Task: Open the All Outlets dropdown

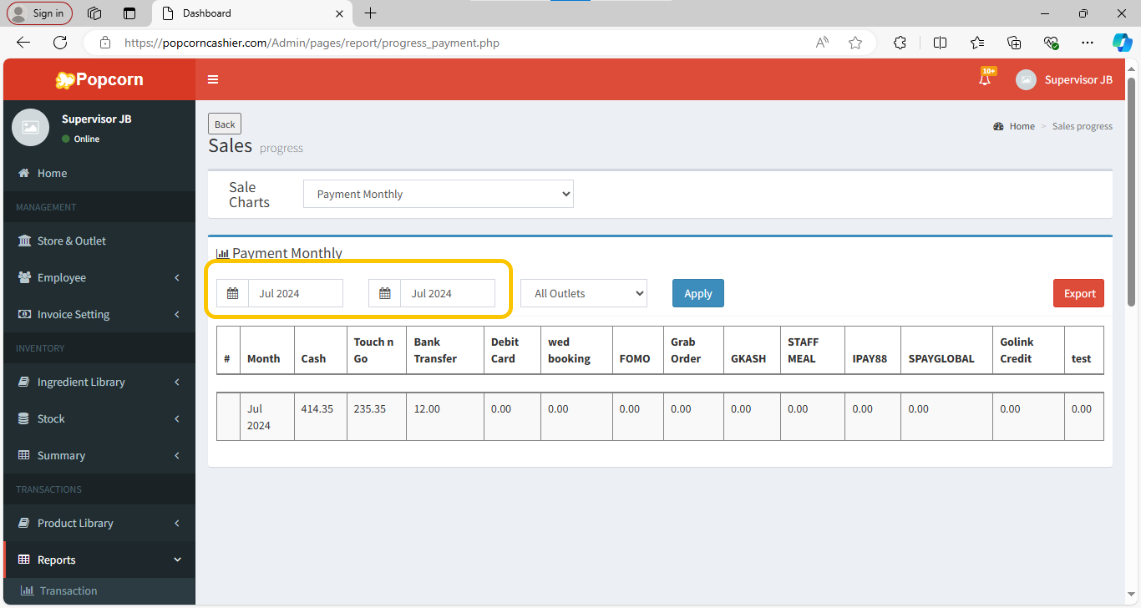Action: coord(584,293)
